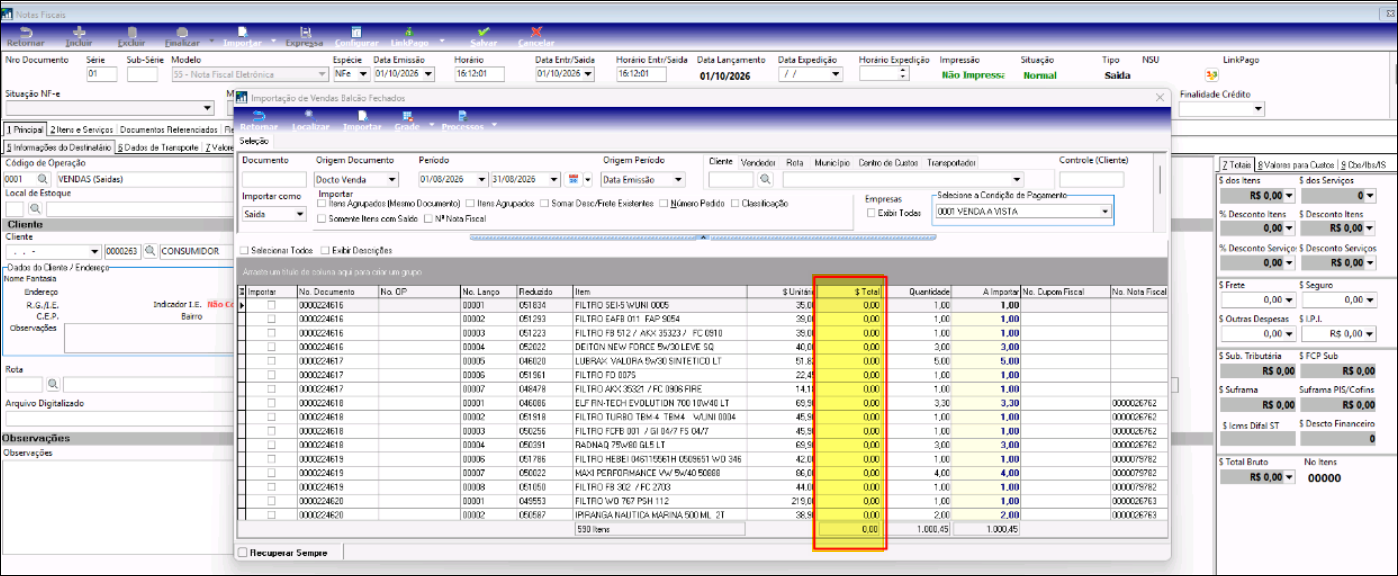Click the No. Documento column header
The height and width of the screenshot is (576, 1398).
[337, 292]
